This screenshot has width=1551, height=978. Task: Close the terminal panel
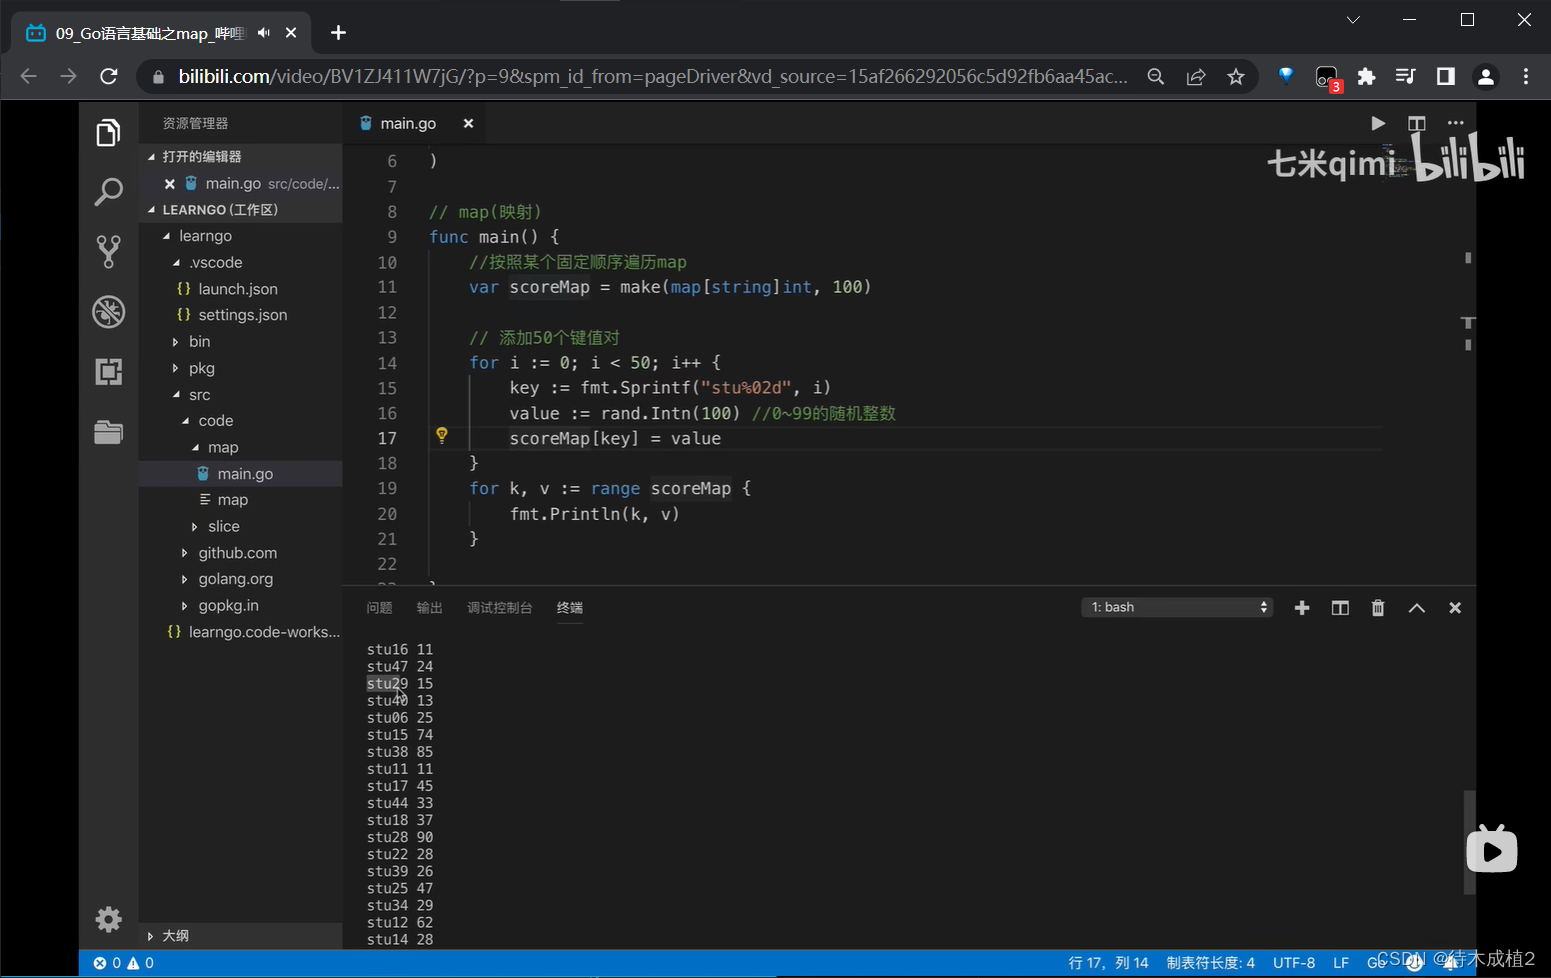(1455, 608)
